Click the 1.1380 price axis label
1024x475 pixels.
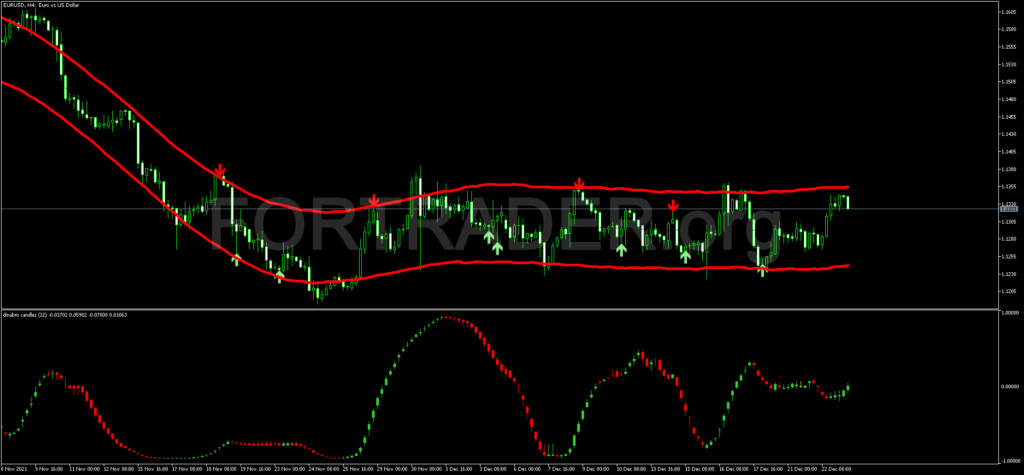[1007, 169]
